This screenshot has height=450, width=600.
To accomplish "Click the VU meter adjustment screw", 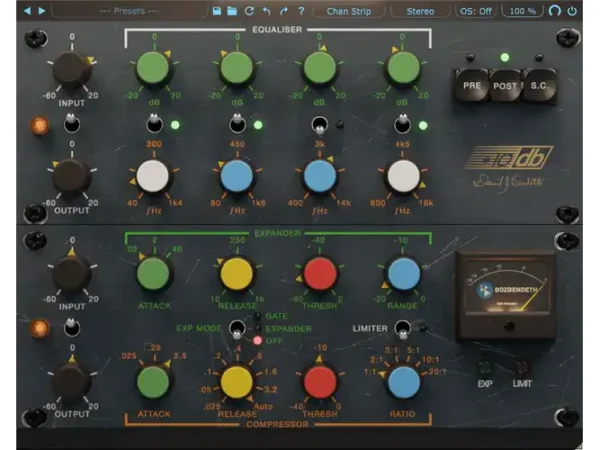I will pyautogui.click(x=509, y=326).
